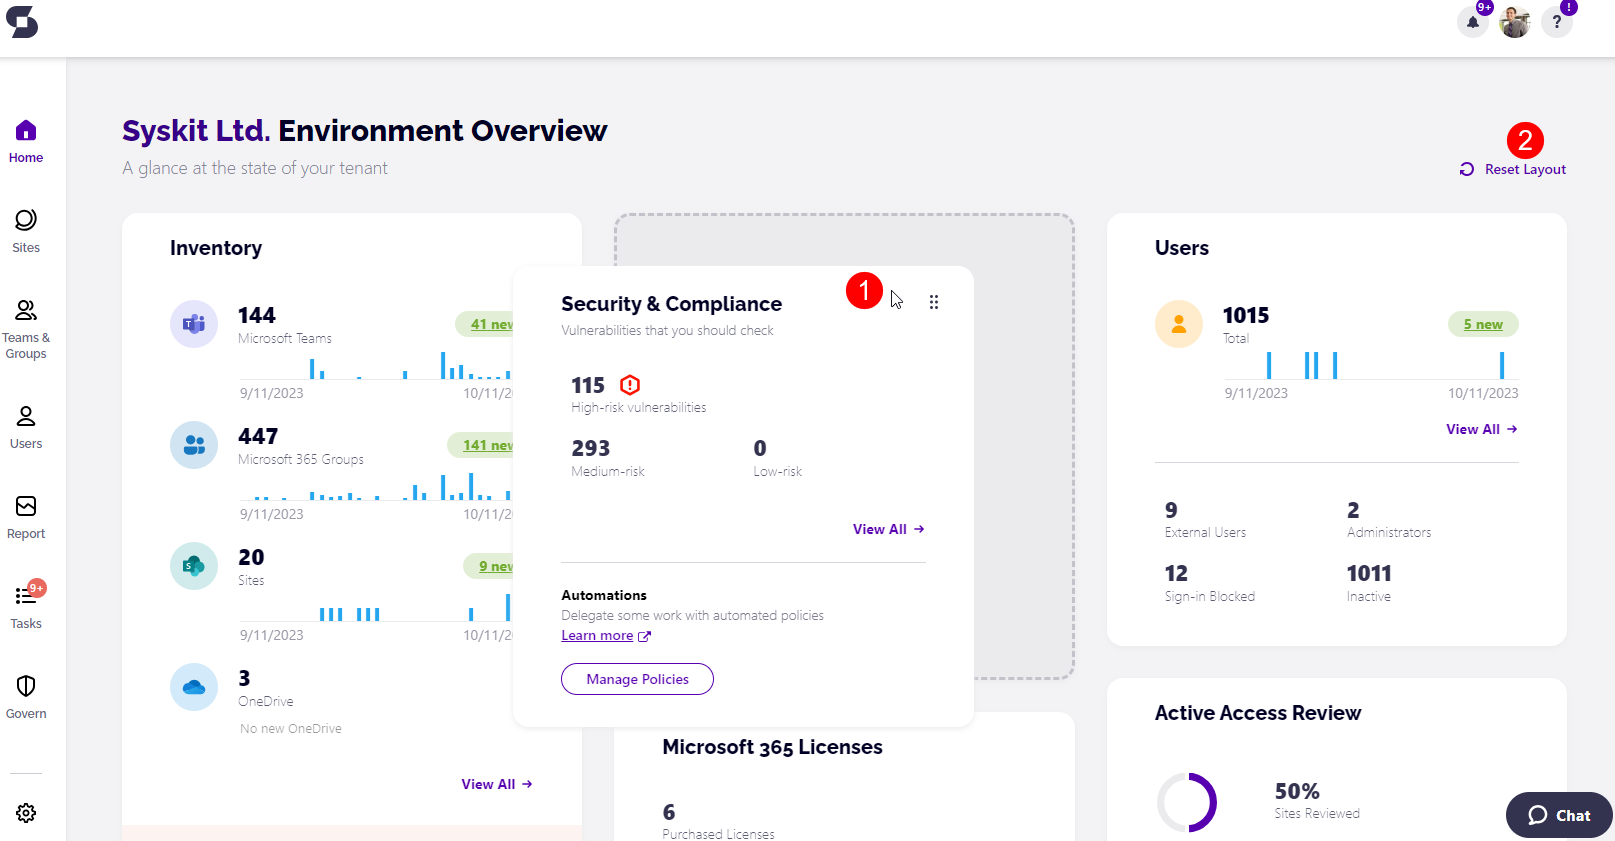Screen dimensions: 1615x841
Task: Click the Microsoft Teams icon in Inventory
Action: click(x=194, y=324)
